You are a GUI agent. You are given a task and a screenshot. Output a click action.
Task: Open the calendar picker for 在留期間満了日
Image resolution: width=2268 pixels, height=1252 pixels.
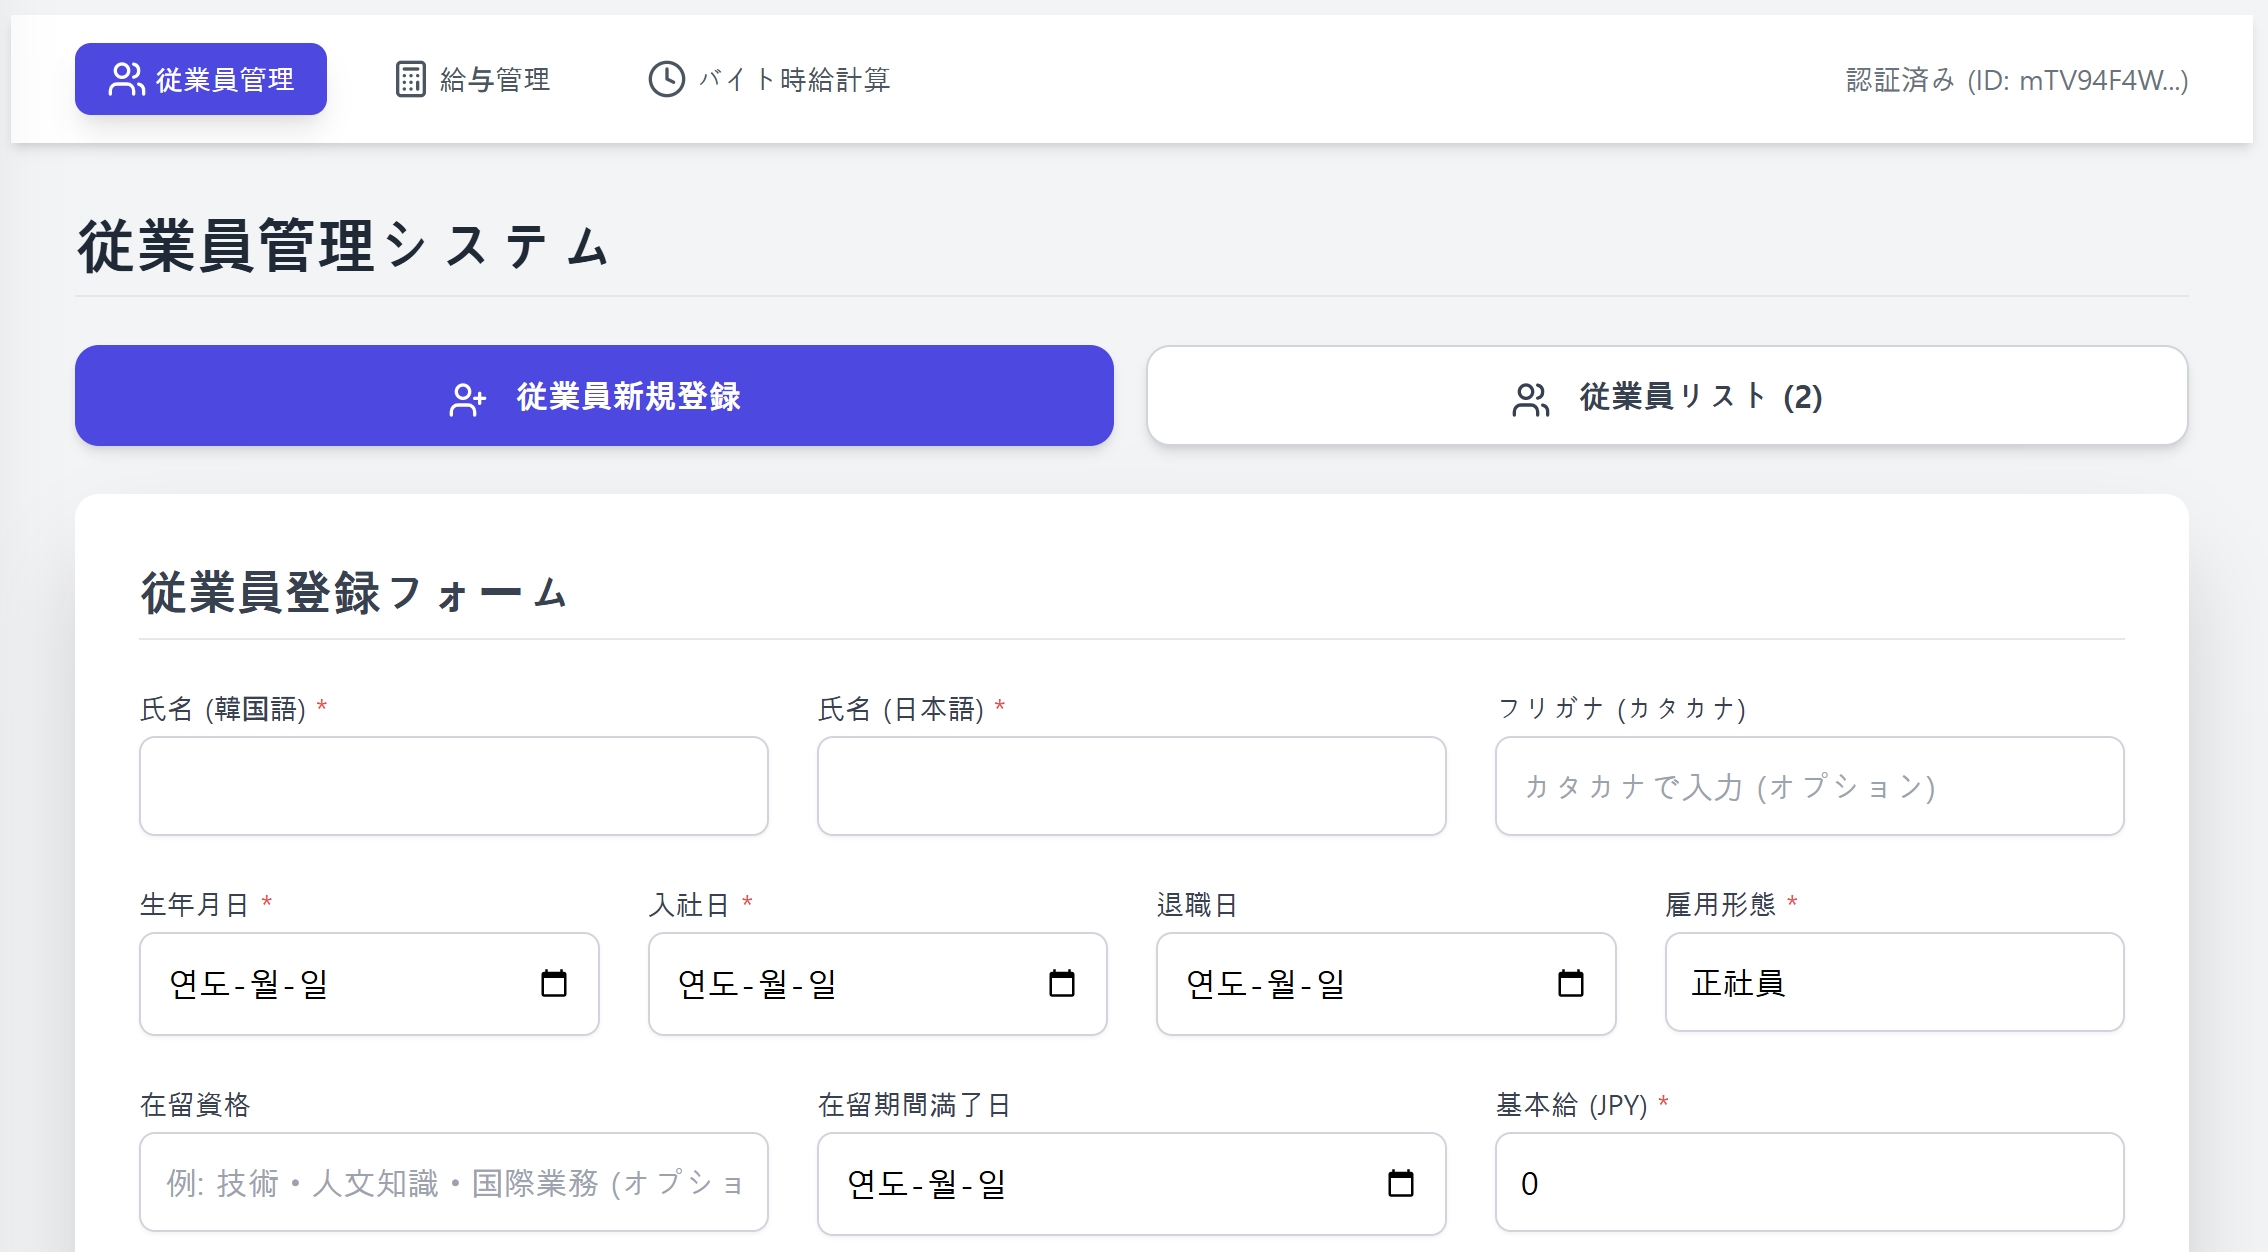[x=1399, y=1183]
